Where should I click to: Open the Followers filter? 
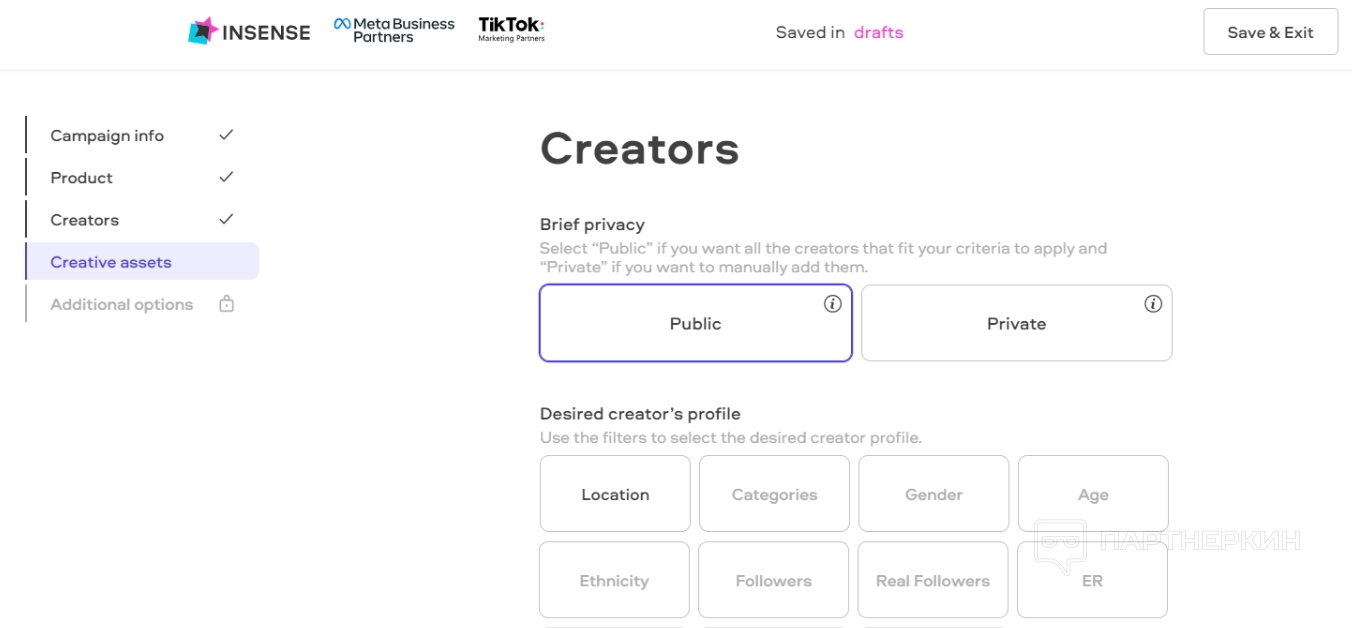click(773, 581)
